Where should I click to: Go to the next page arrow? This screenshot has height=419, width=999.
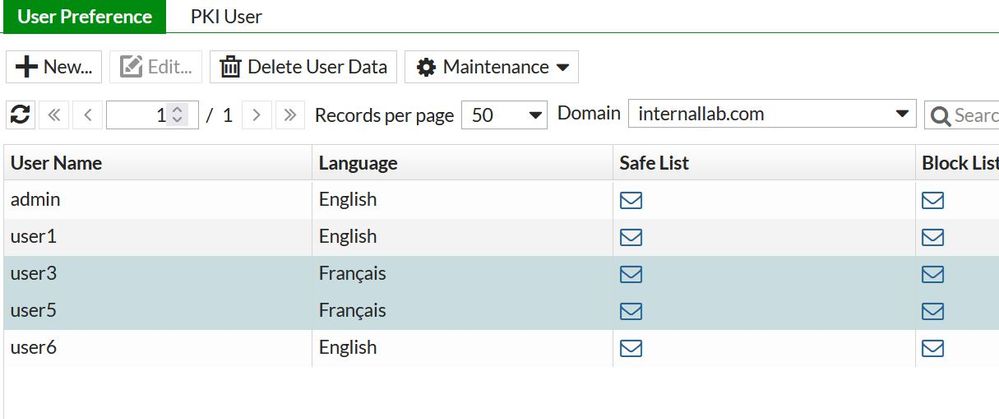tap(257, 115)
